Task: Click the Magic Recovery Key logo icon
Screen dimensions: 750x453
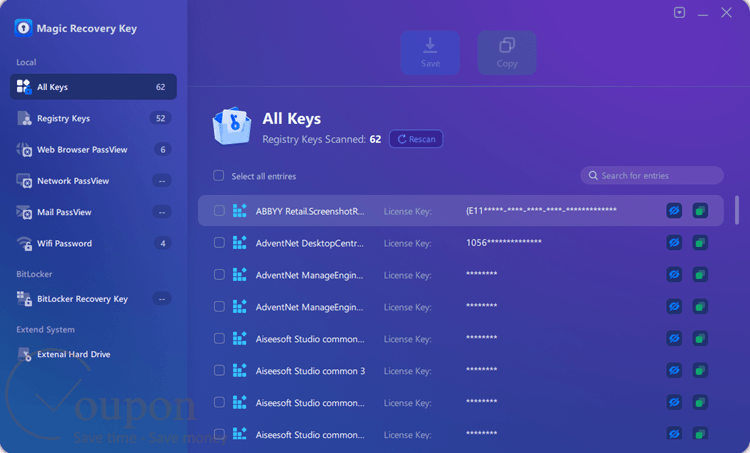Action: [23, 28]
